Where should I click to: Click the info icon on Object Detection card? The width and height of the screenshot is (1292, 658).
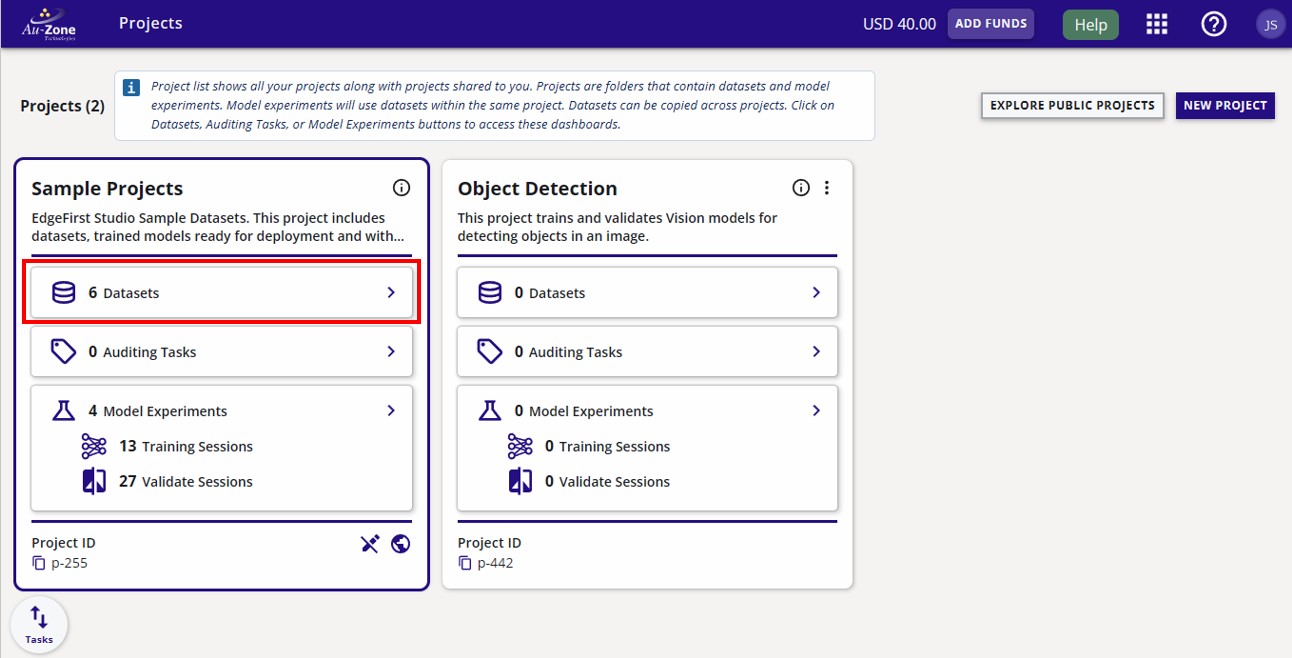800,187
